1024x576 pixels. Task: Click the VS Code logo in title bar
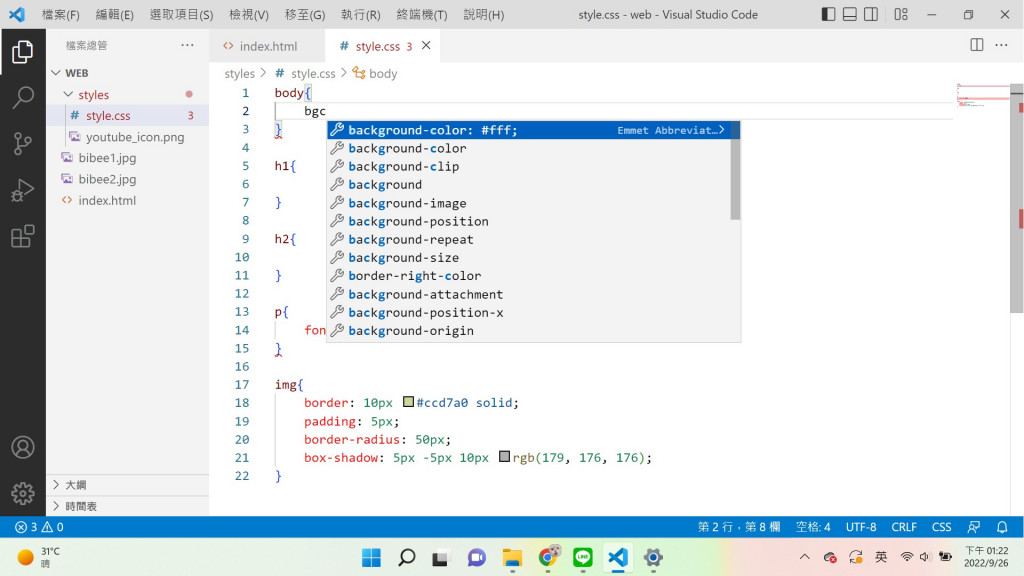(x=17, y=14)
